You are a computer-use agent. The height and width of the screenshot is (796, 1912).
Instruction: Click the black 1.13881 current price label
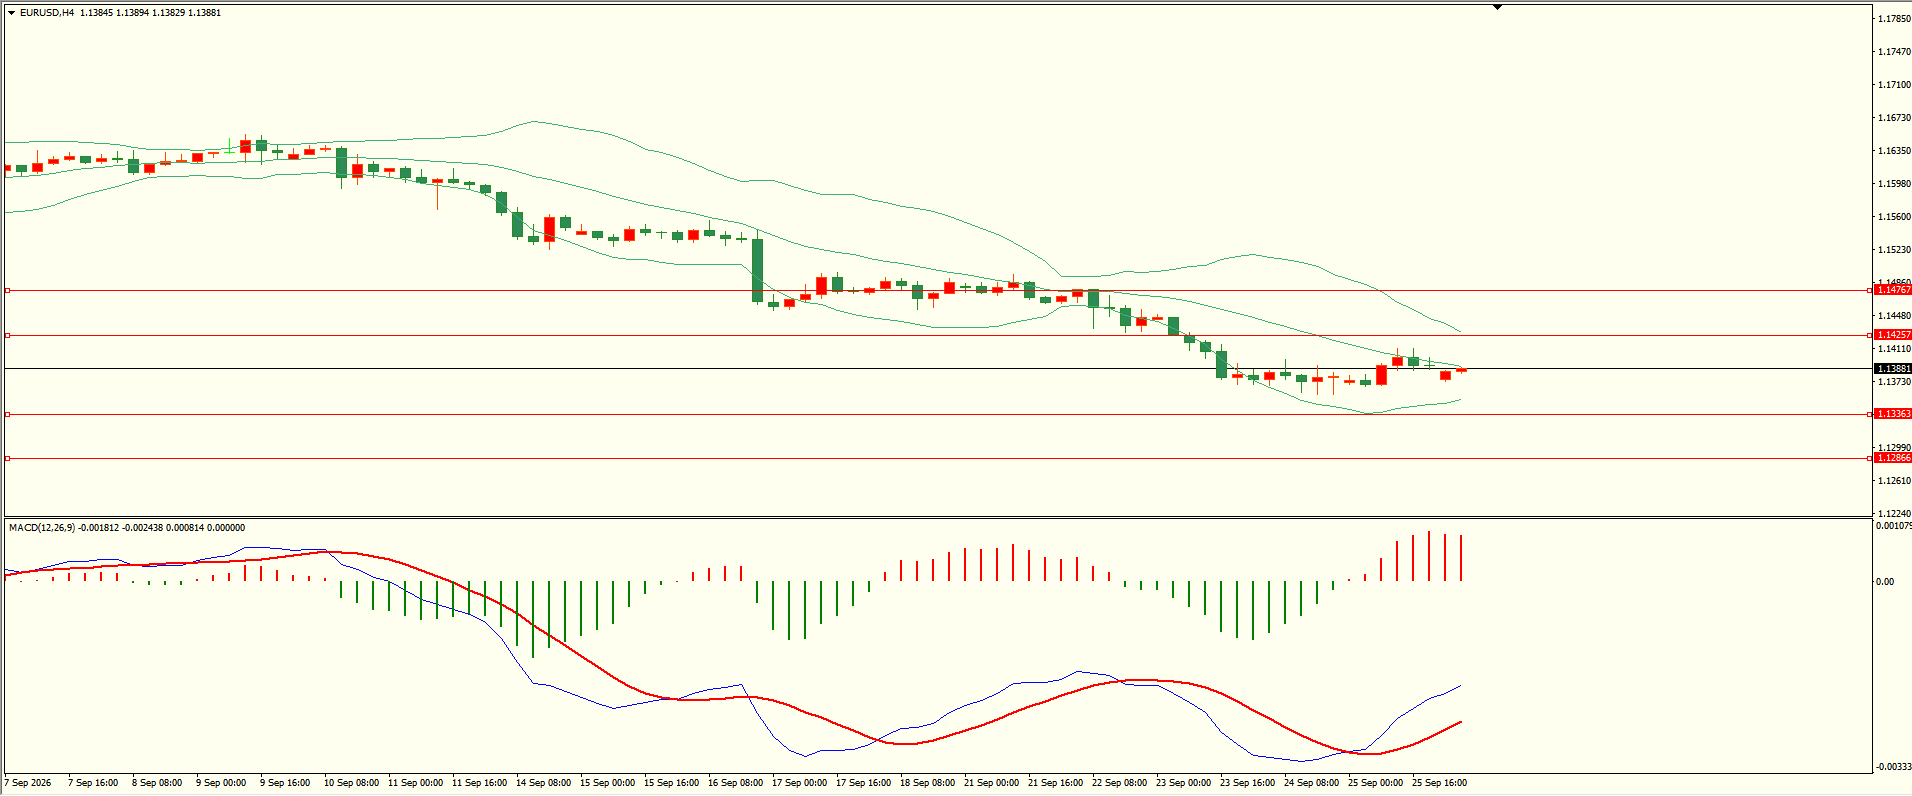click(x=1892, y=369)
